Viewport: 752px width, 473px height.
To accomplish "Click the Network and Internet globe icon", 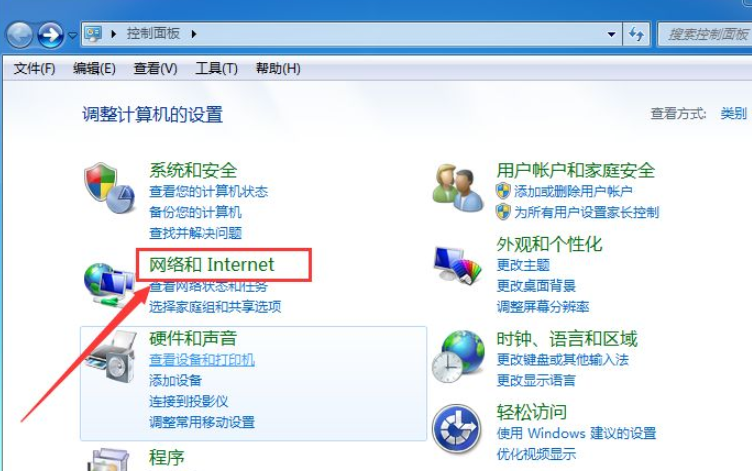I will click(108, 284).
